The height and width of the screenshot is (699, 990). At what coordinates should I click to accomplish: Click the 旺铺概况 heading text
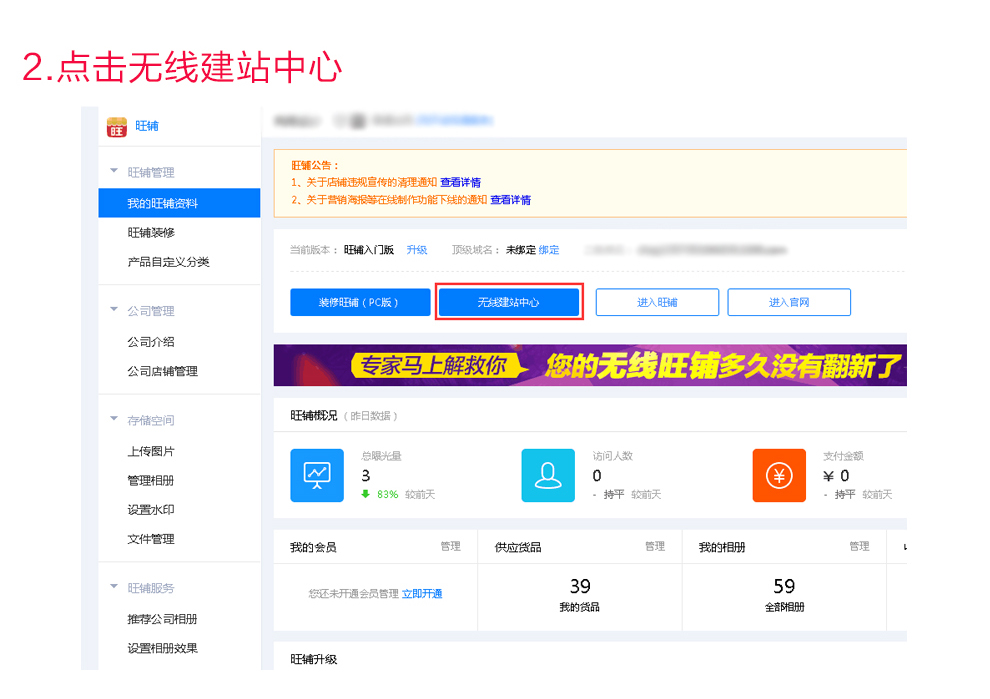pyautogui.click(x=314, y=415)
